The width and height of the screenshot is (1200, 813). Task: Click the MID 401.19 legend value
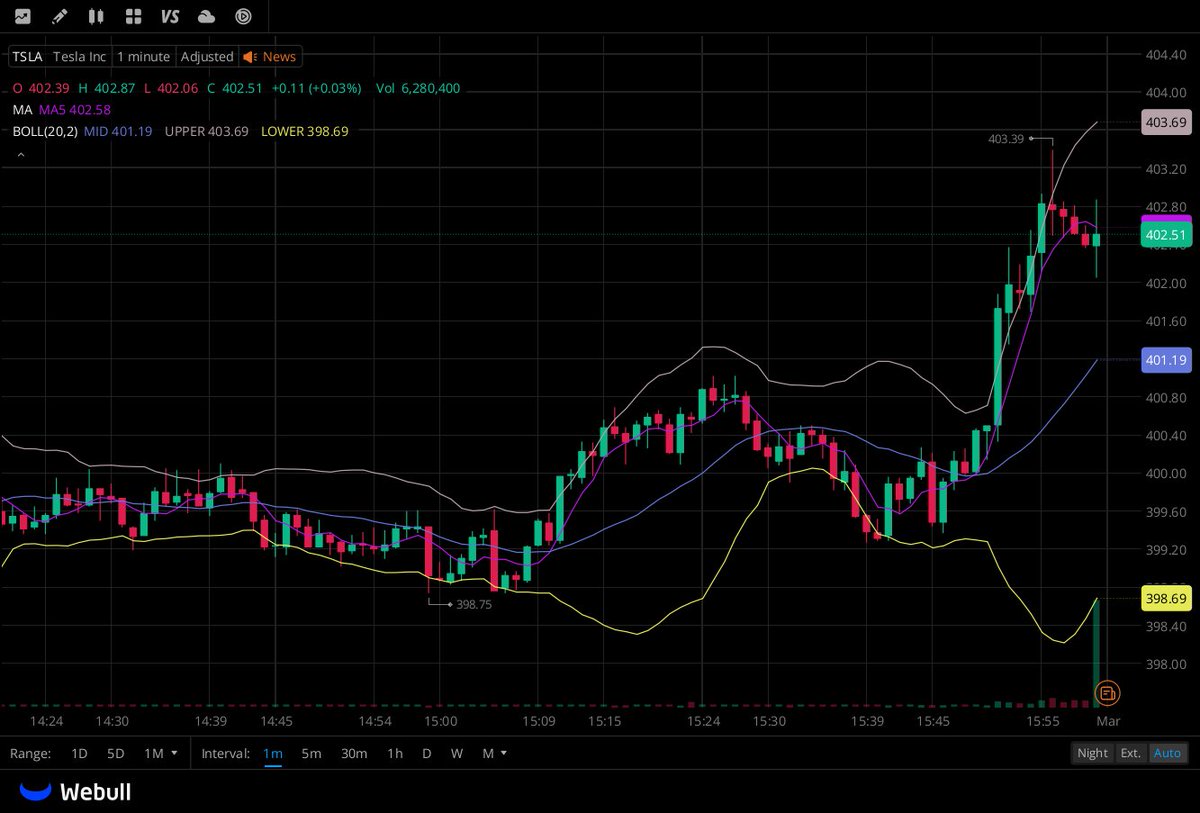117,131
